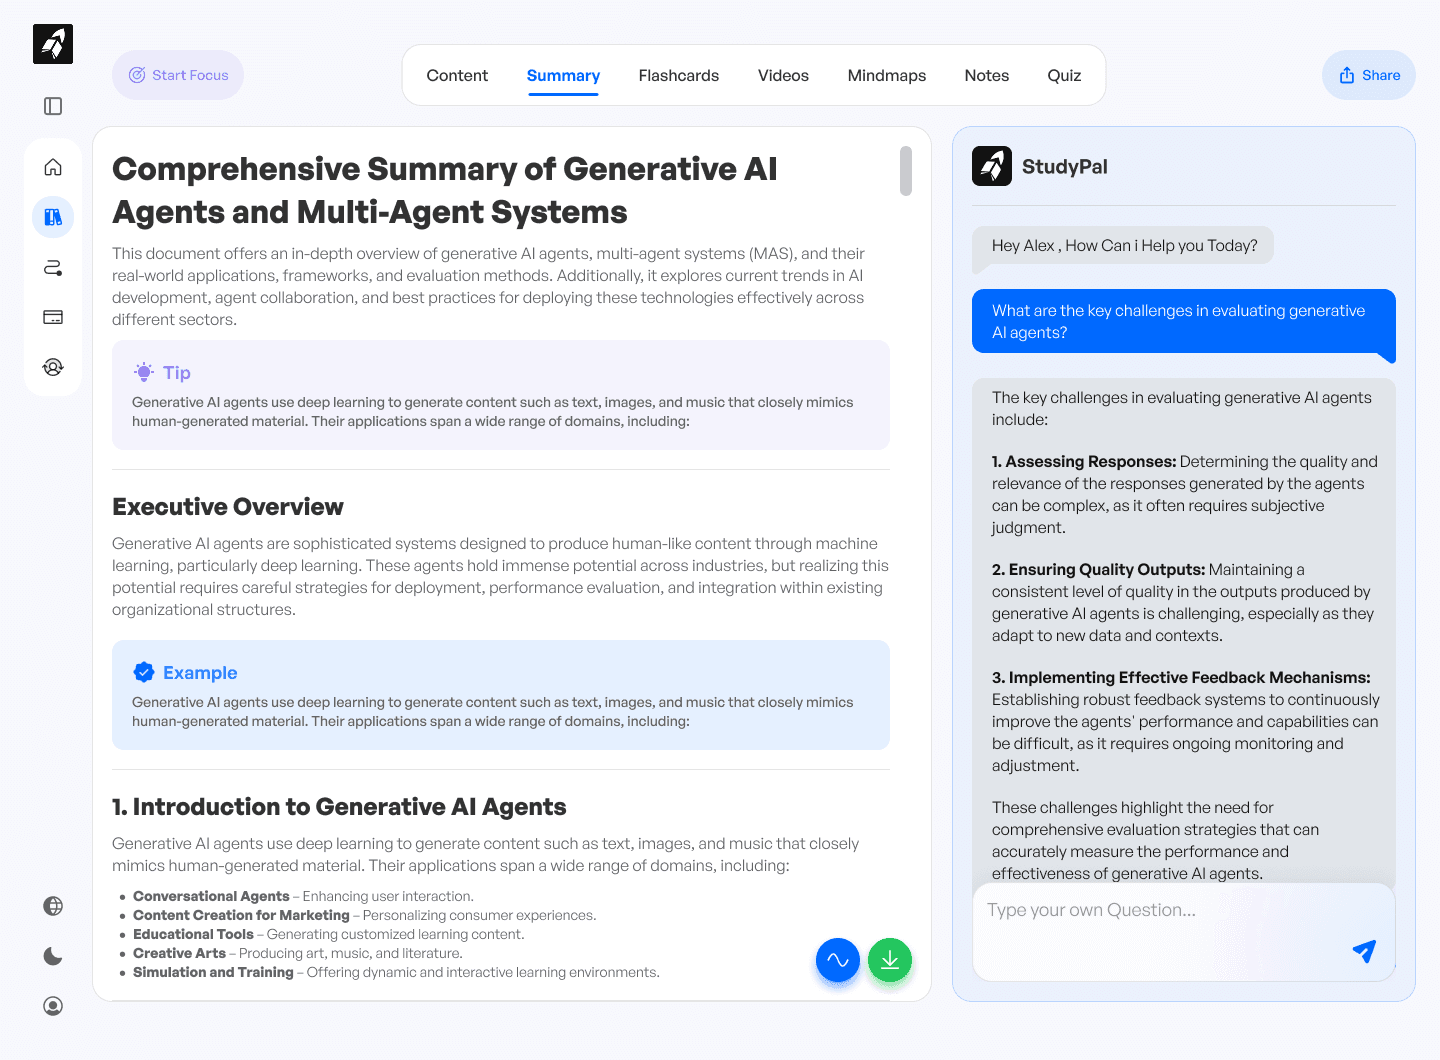Viewport: 1440px width, 1060px height.
Task: Collapse the sidebar using the panel icon
Action: click(52, 105)
